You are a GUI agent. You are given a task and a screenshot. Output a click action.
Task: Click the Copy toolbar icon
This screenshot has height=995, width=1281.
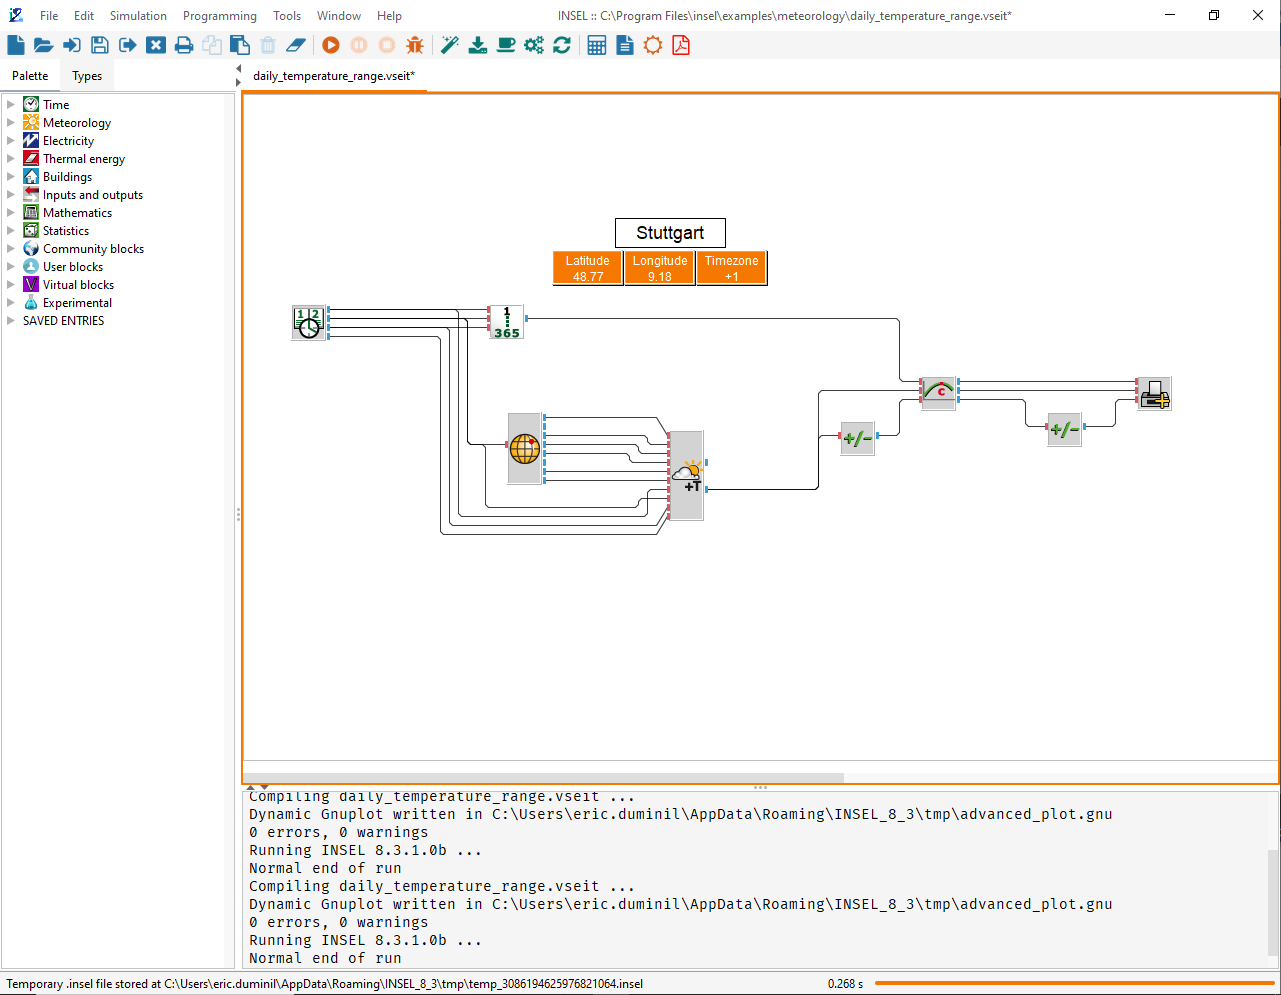pos(212,45)
